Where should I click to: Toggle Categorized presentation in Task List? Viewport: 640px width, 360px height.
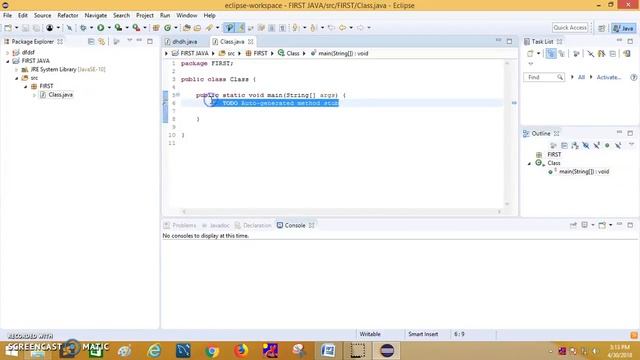tap(551, 53)
